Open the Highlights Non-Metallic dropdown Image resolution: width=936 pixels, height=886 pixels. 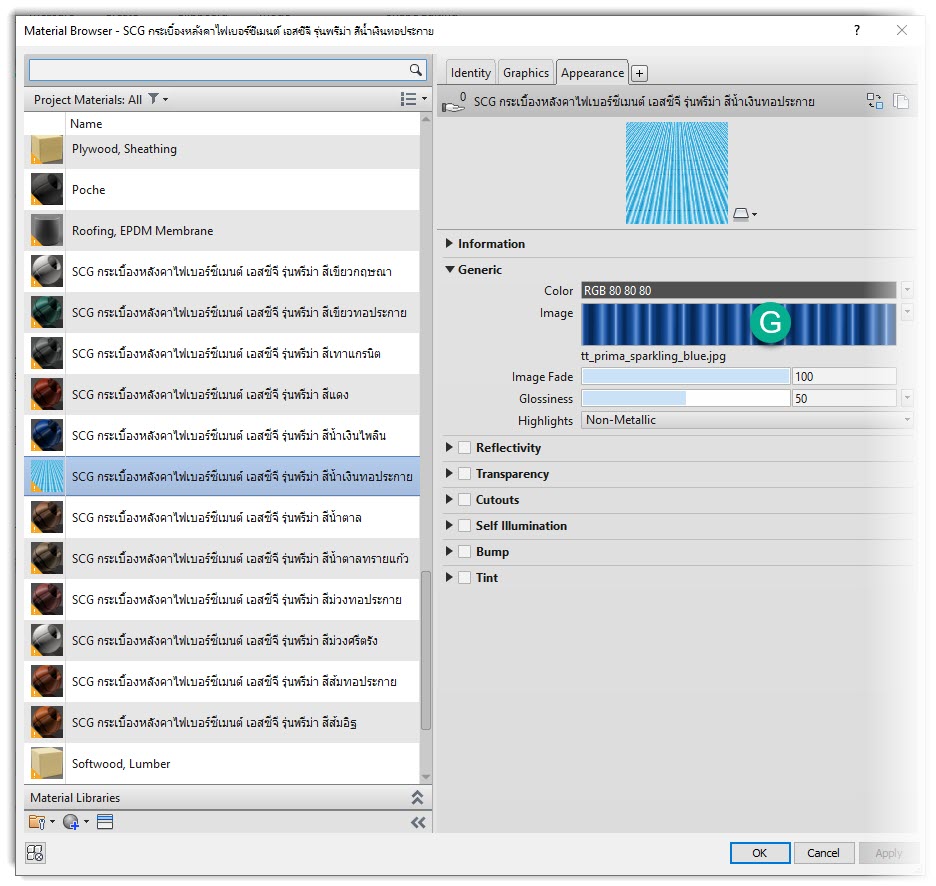(746, 421)
